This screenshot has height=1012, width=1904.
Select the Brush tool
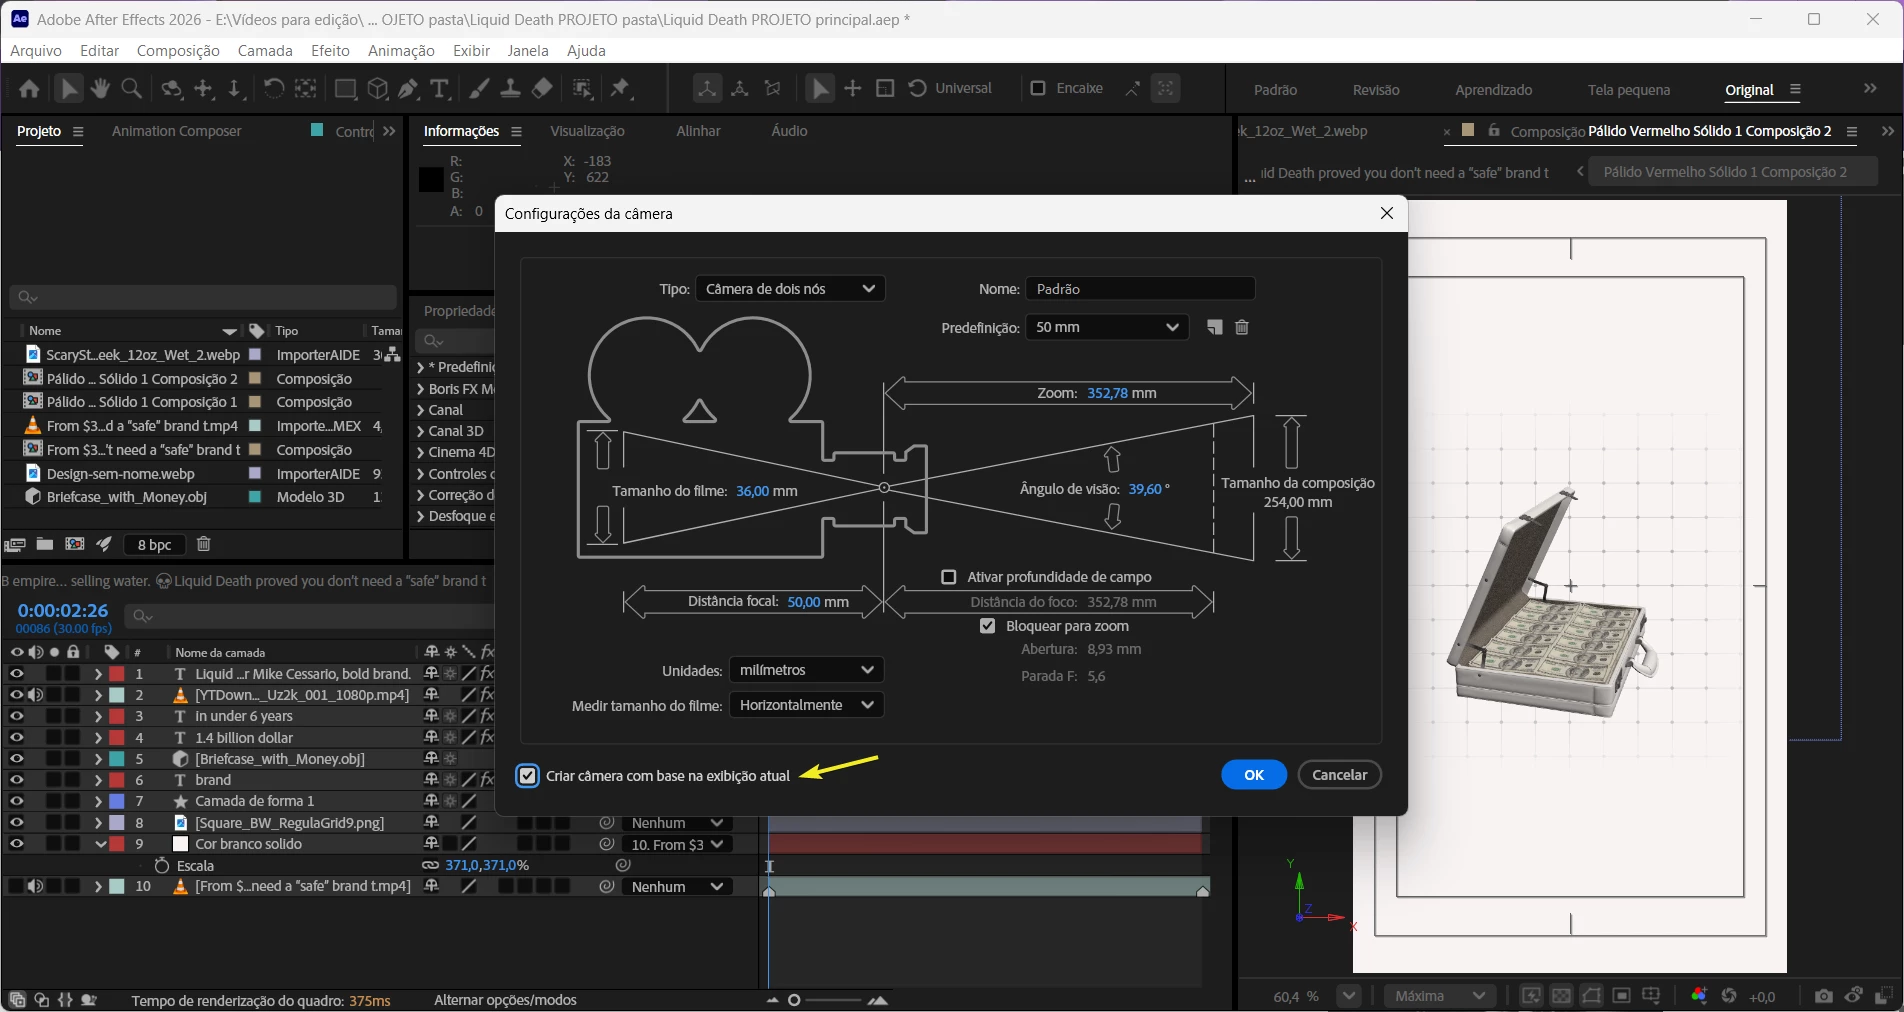coord(479,89)
